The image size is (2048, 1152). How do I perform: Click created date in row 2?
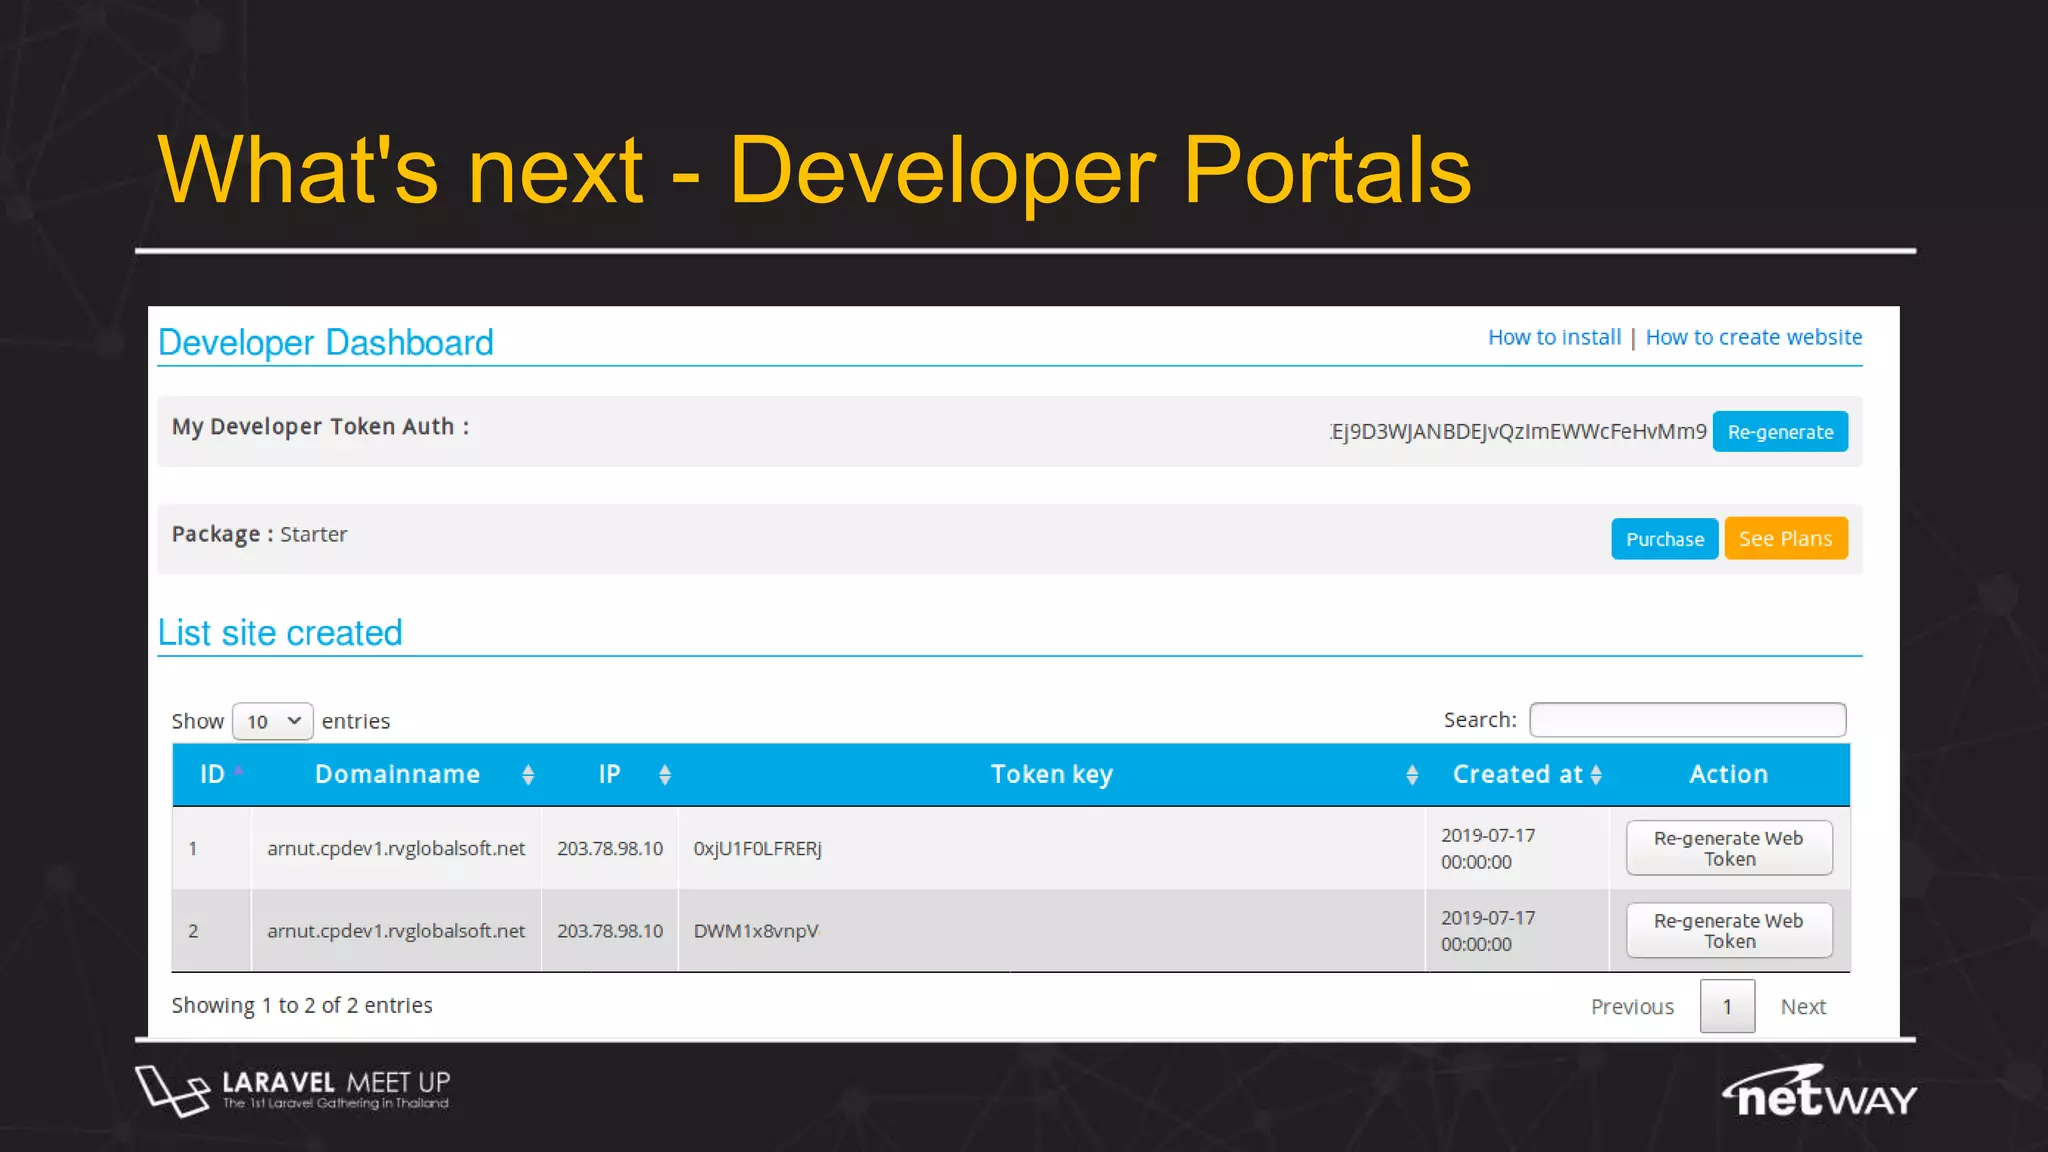1488,931
